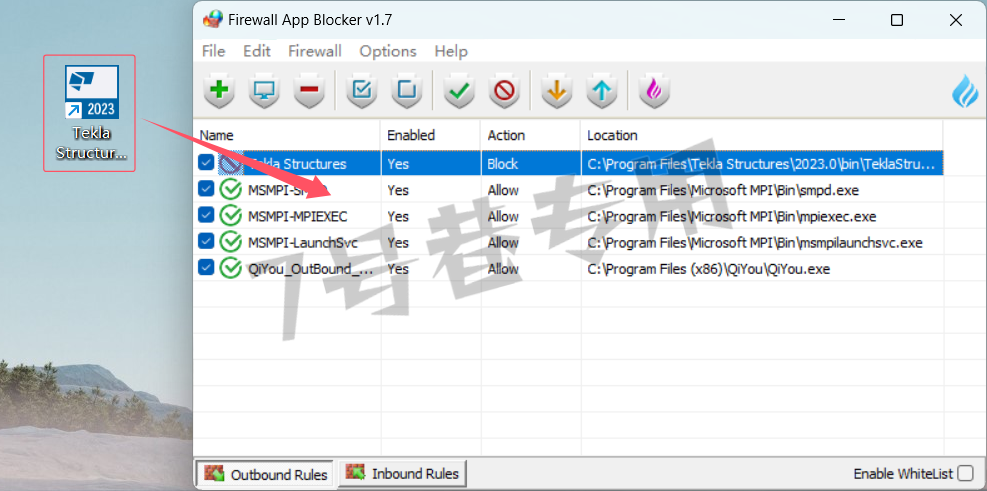Sort by the Enabled column header
Screen dimensions: 987x491
tap(431, 135)
